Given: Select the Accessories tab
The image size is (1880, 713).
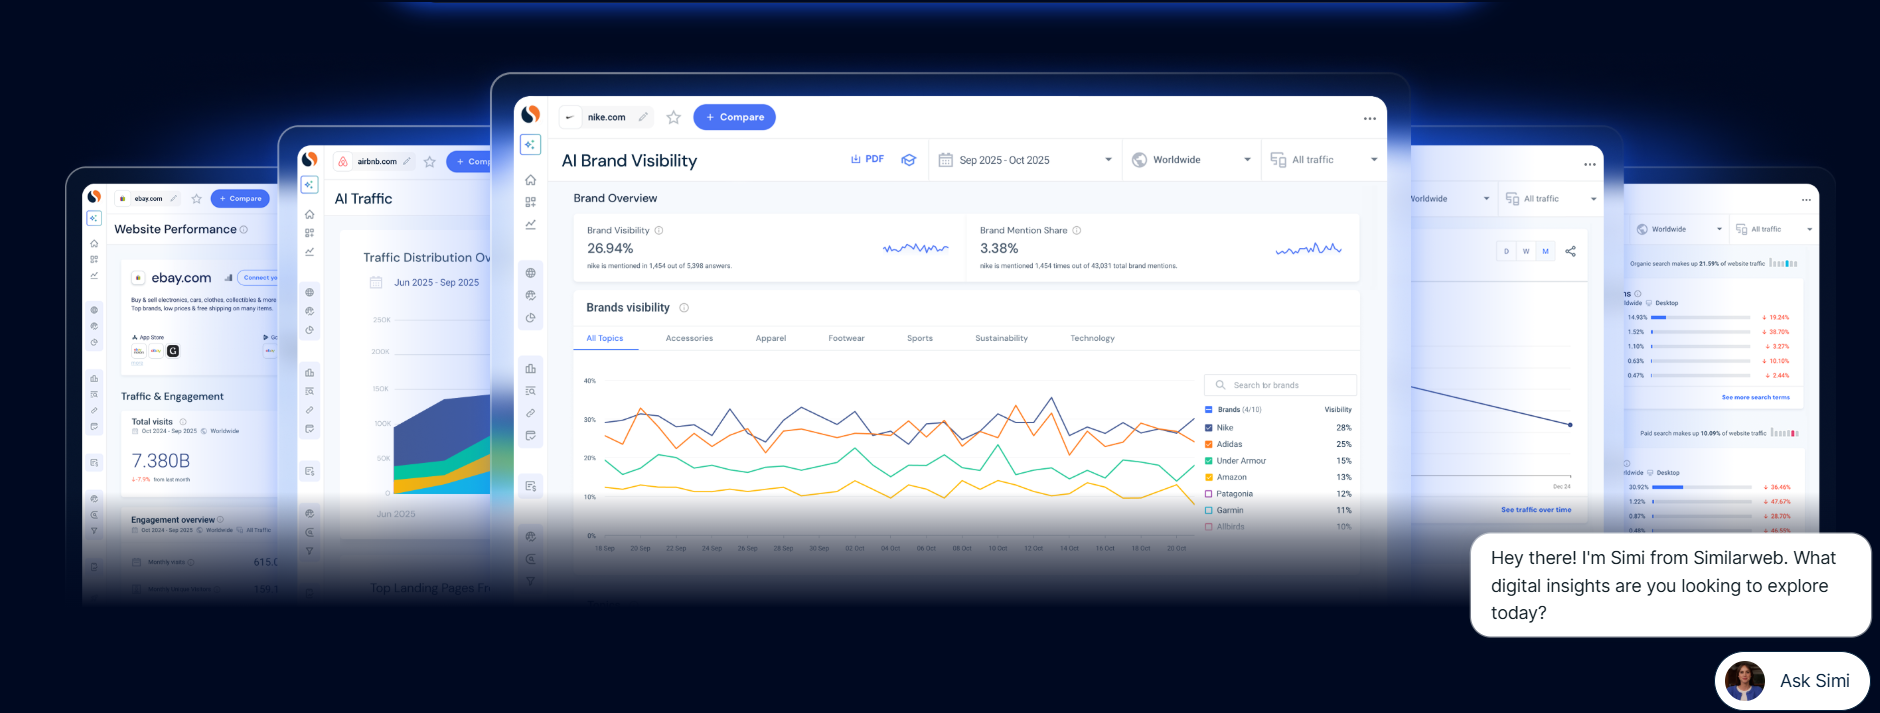Looking at the screenshot, I should click(689, 339).
